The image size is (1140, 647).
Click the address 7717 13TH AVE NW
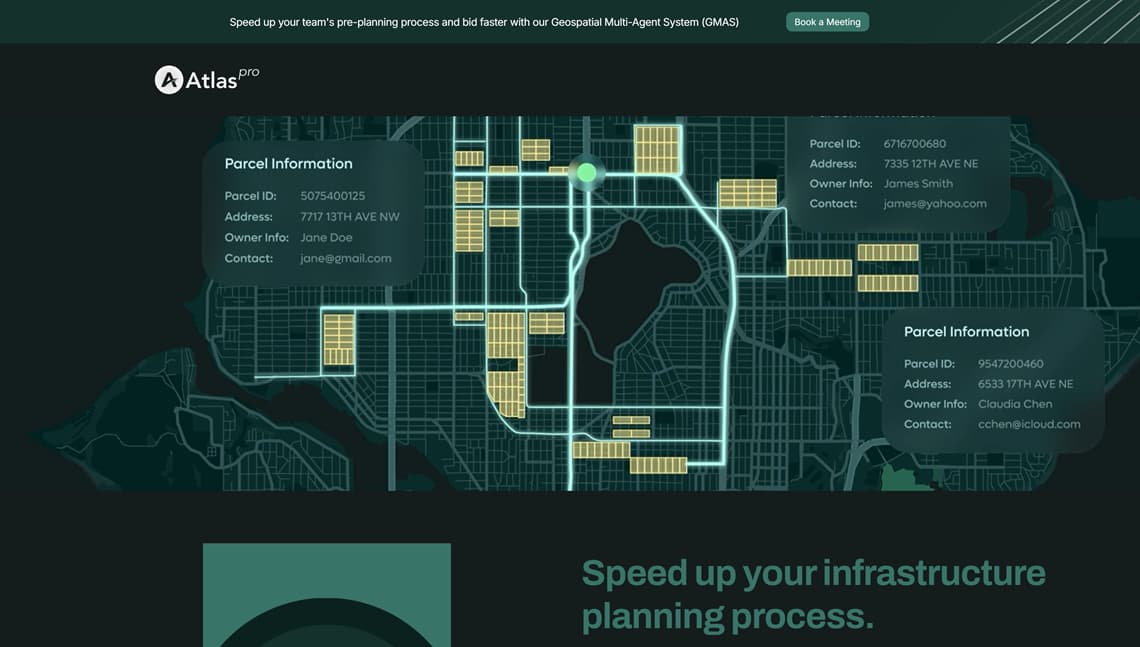click(350, 217)
